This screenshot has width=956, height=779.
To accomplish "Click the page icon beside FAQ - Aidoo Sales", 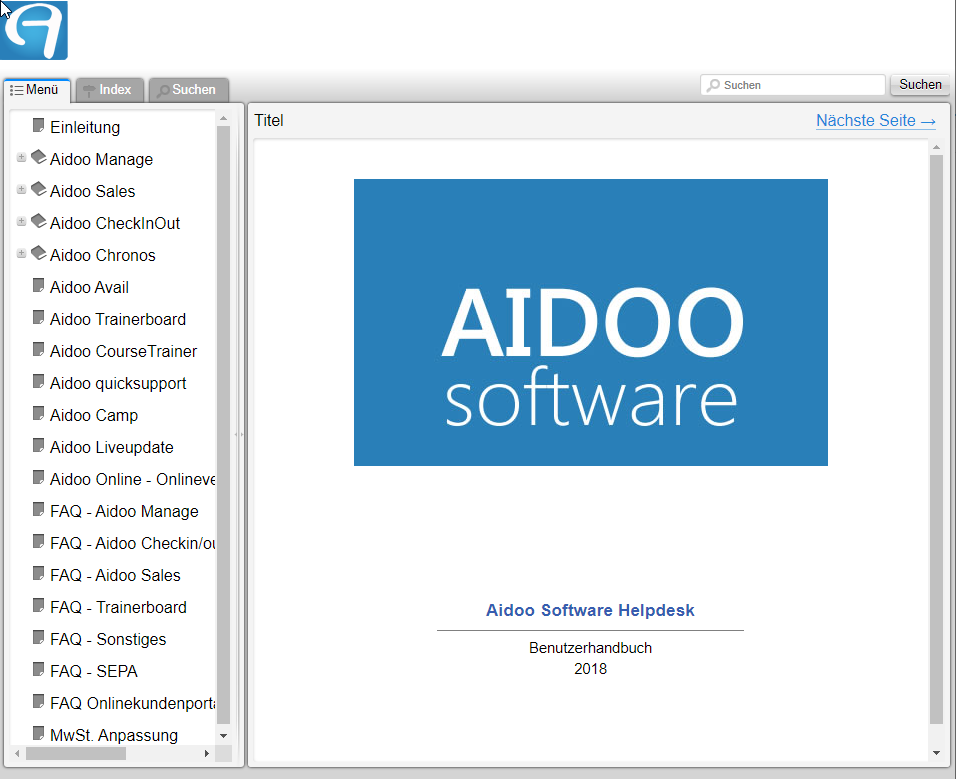I will pyautogui.click(x=38, y=573).
